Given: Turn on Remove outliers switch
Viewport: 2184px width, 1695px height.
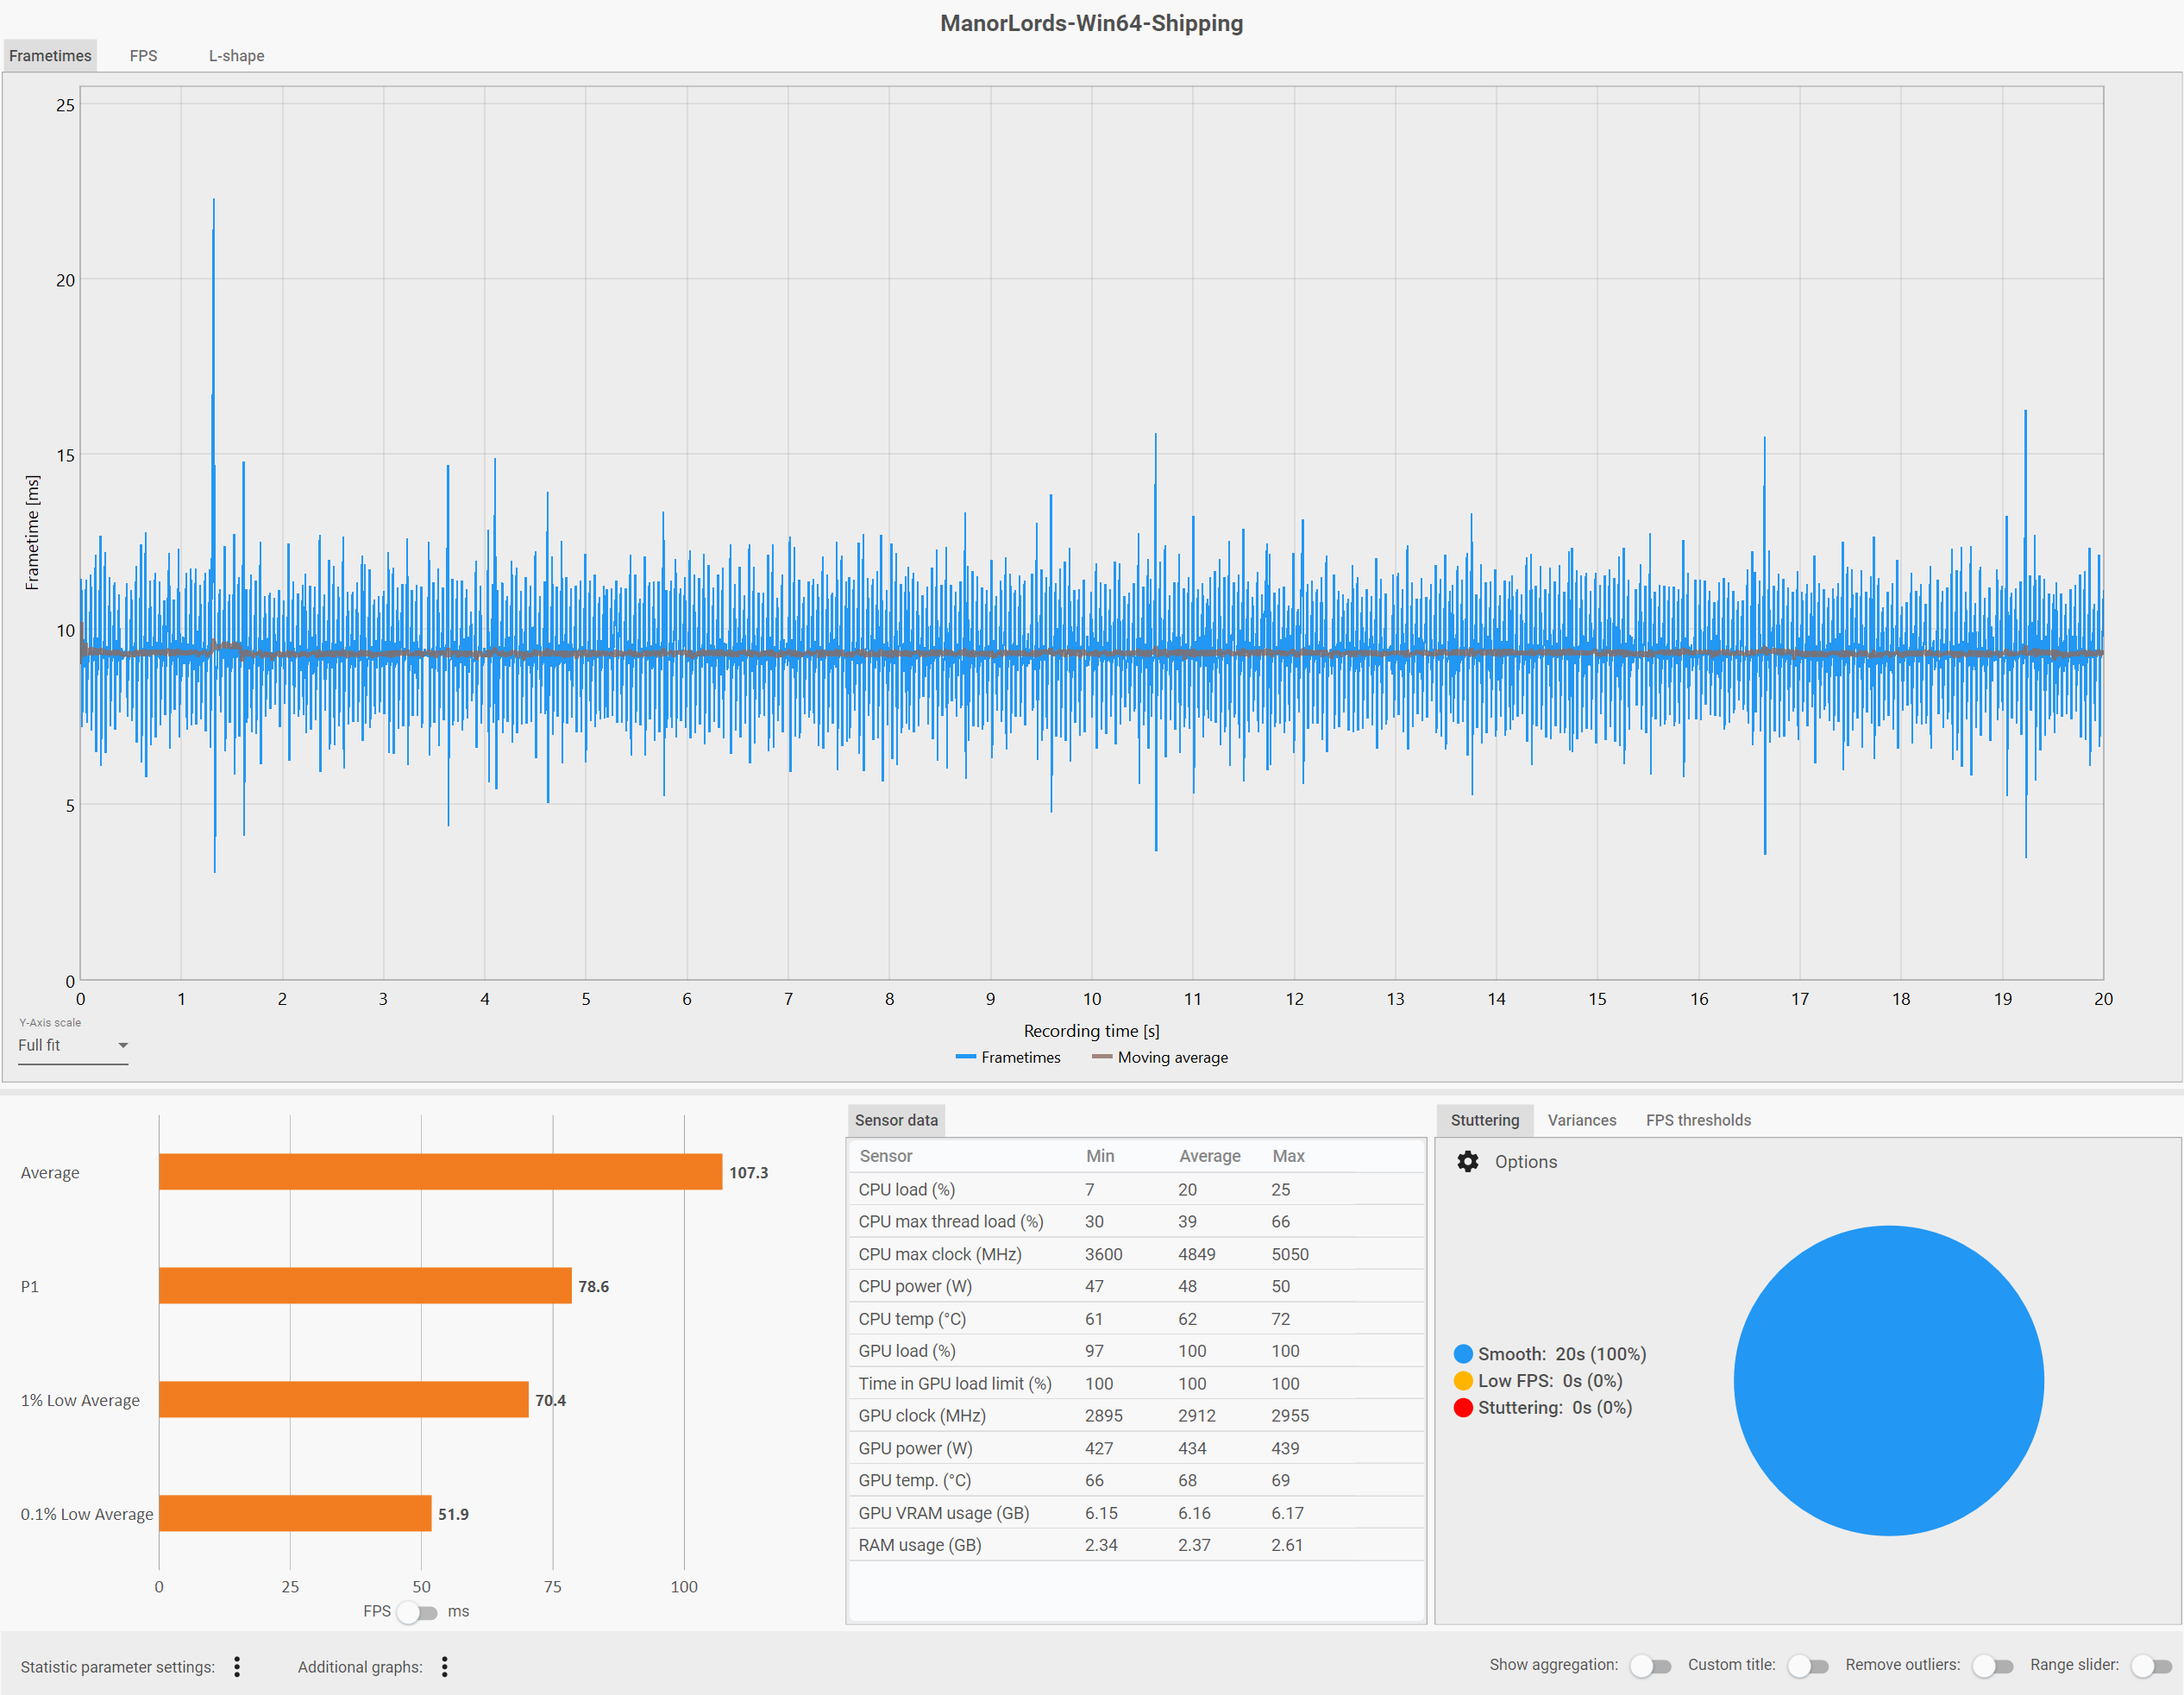Looking at the screenshot, I should click(x=1992, y=1666).
